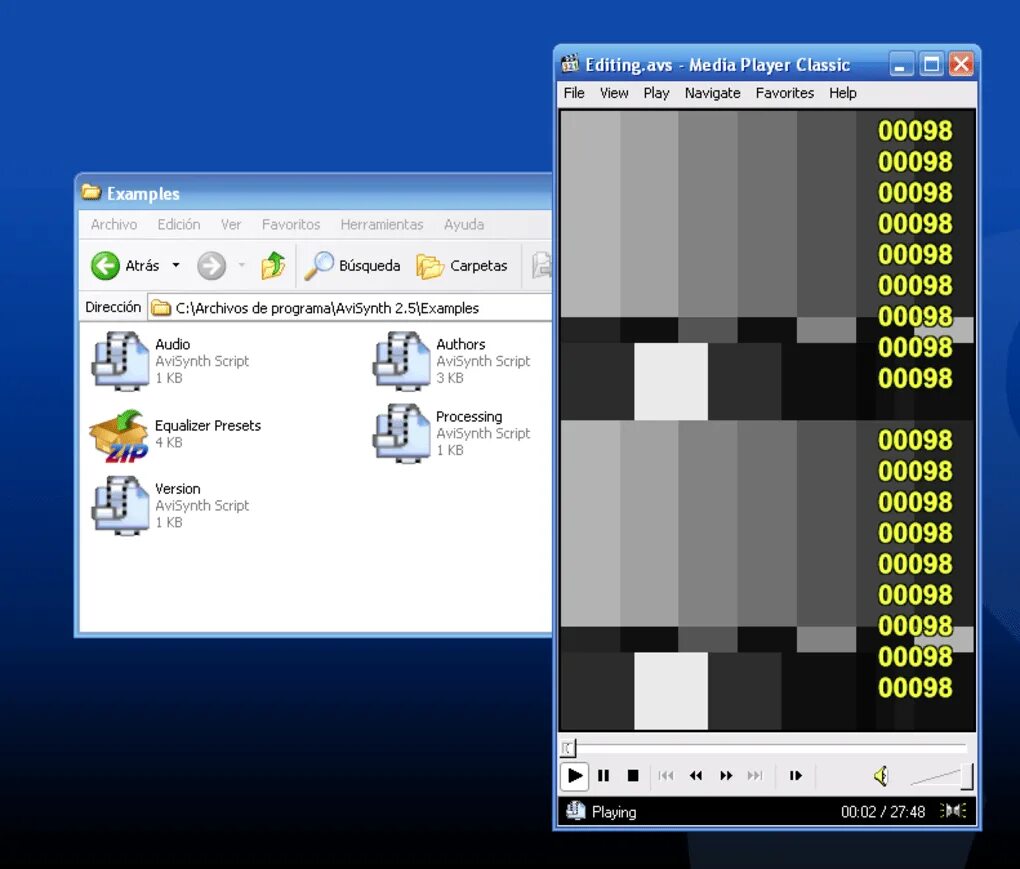This screenshot has height=869, width=1020.
Task: Click the stereo audio icon in status bar
Action: [953, 811]
